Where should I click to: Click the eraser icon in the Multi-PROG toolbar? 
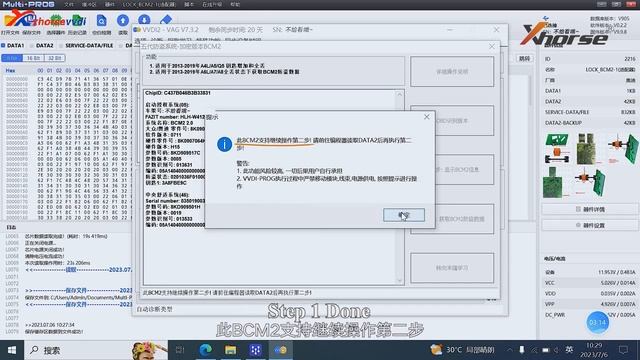[x=166, y=20]
